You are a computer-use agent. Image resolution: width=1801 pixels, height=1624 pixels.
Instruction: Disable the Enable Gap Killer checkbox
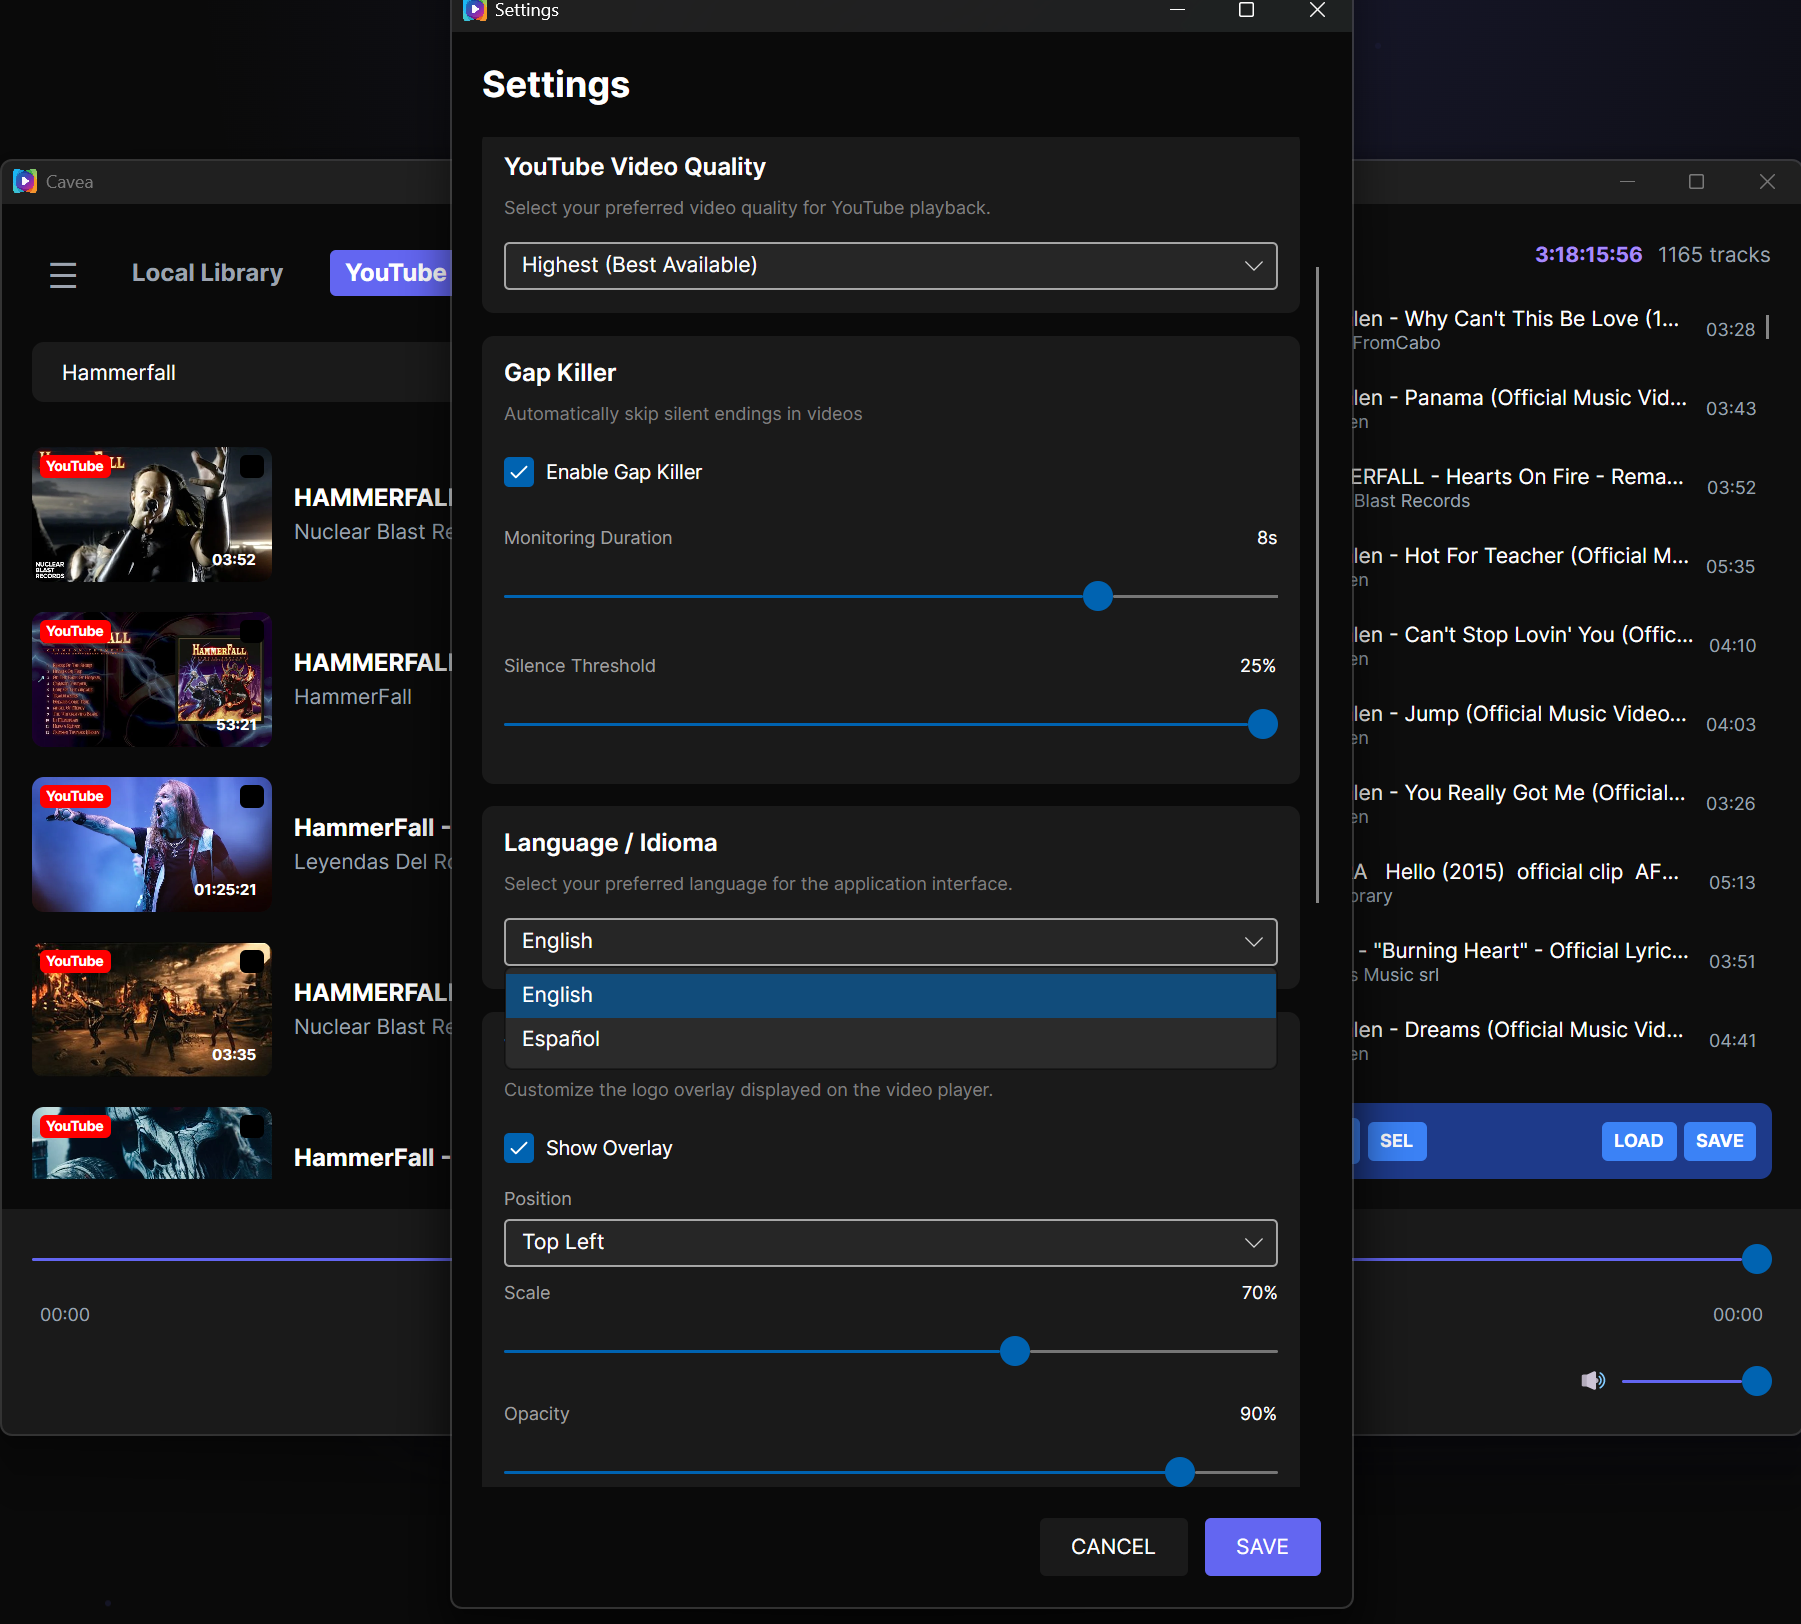coord(518,472)
